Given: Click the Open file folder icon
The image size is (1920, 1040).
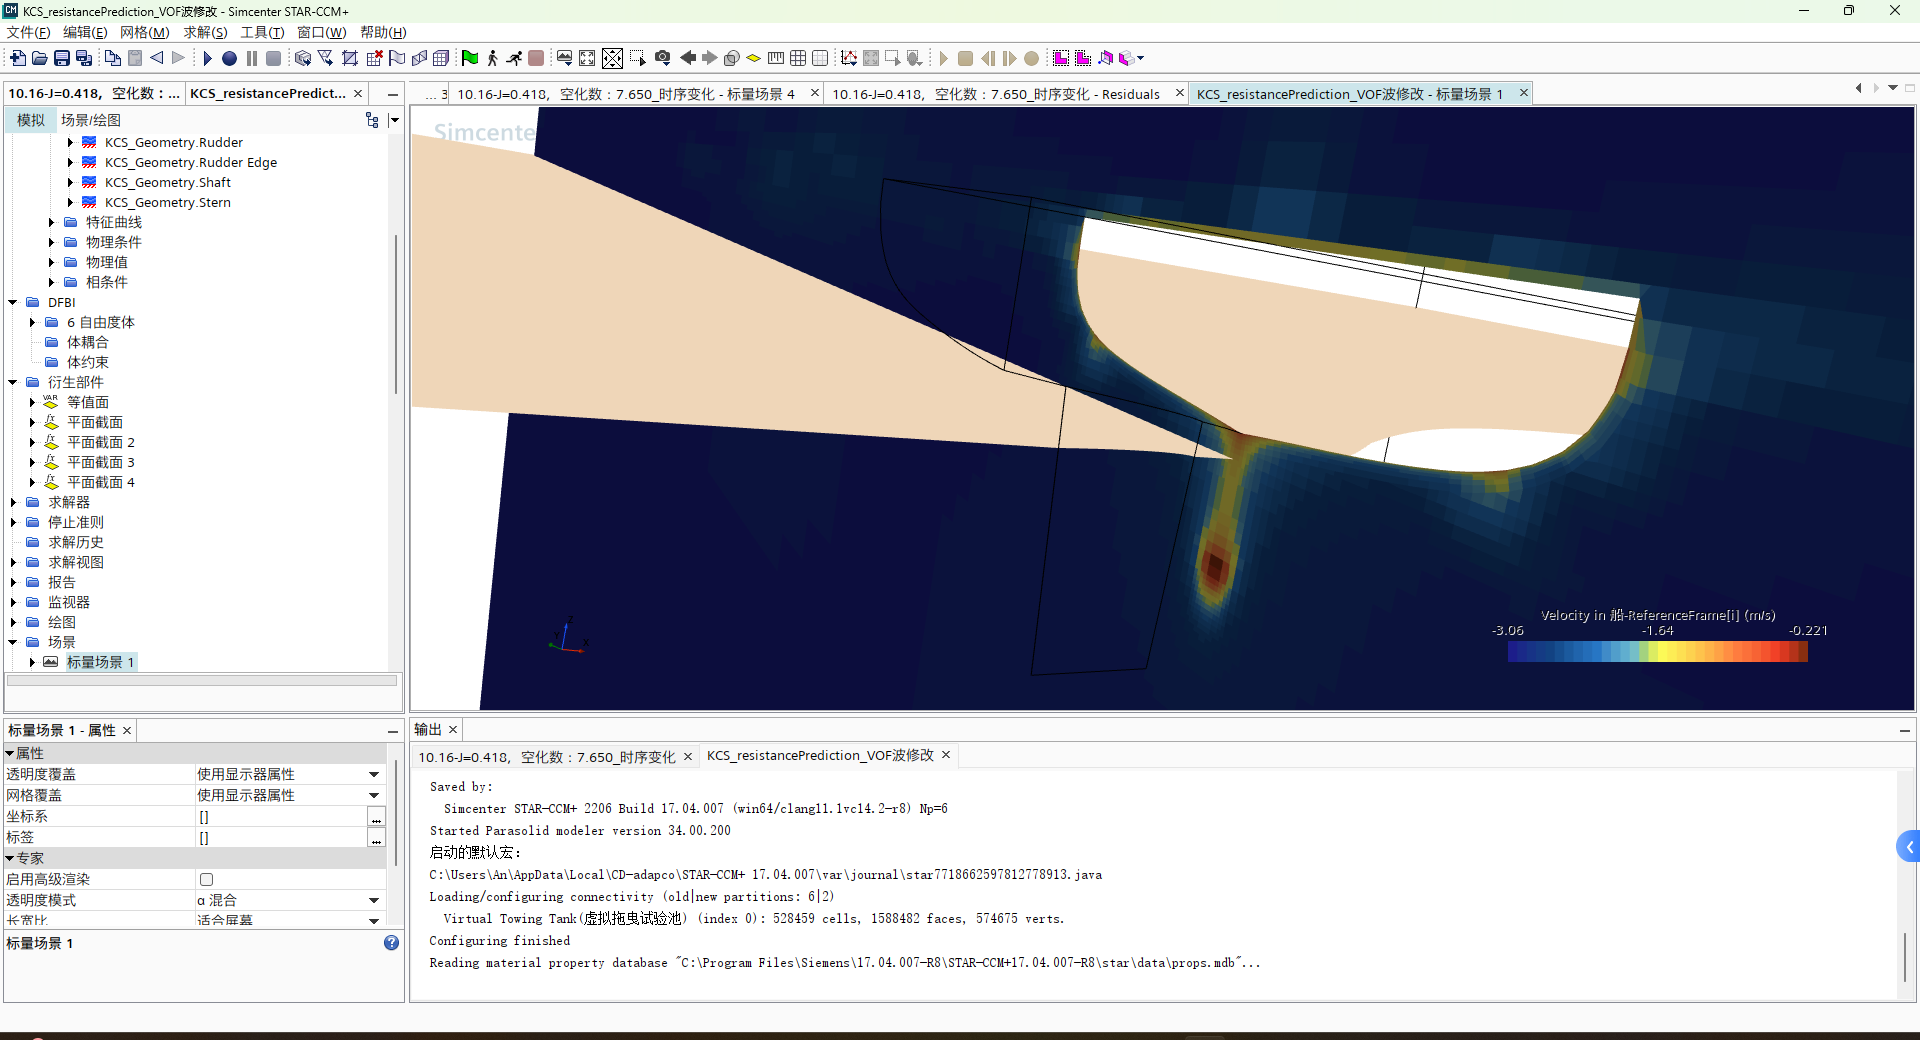Looking at the screenshot, I should pos(40,58).
